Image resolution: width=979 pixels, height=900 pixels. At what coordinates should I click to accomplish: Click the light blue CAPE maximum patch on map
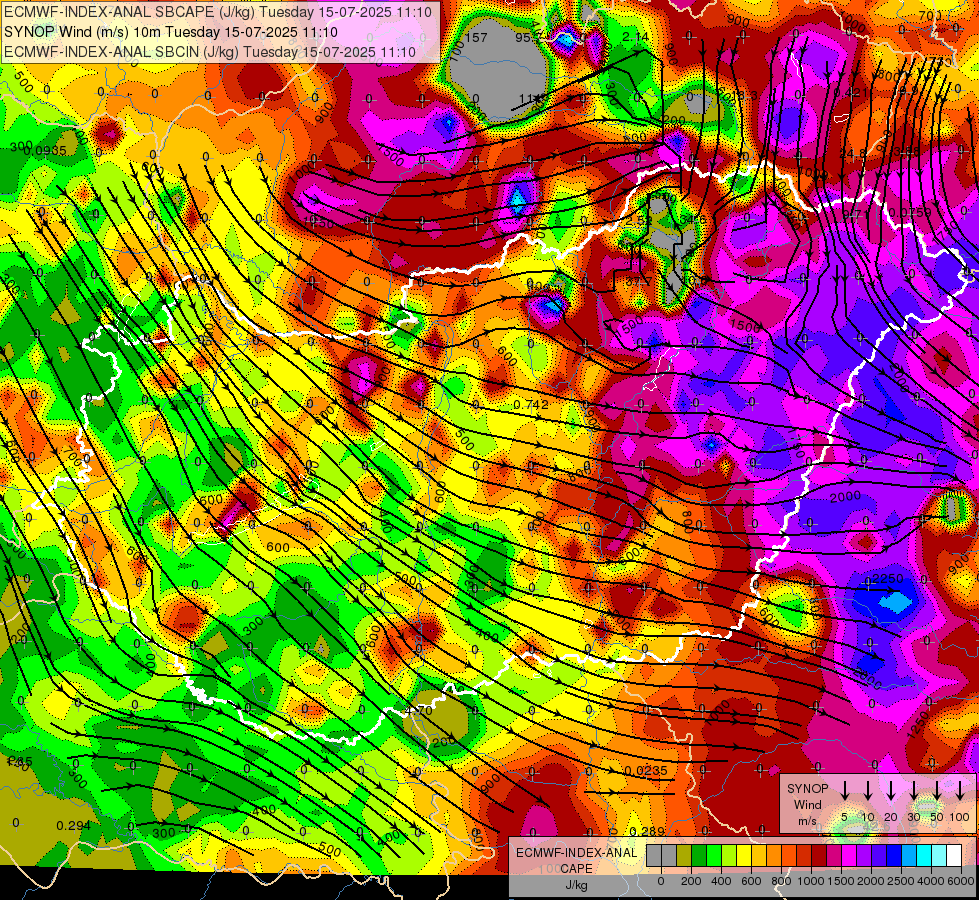click(x=895, y=601)
